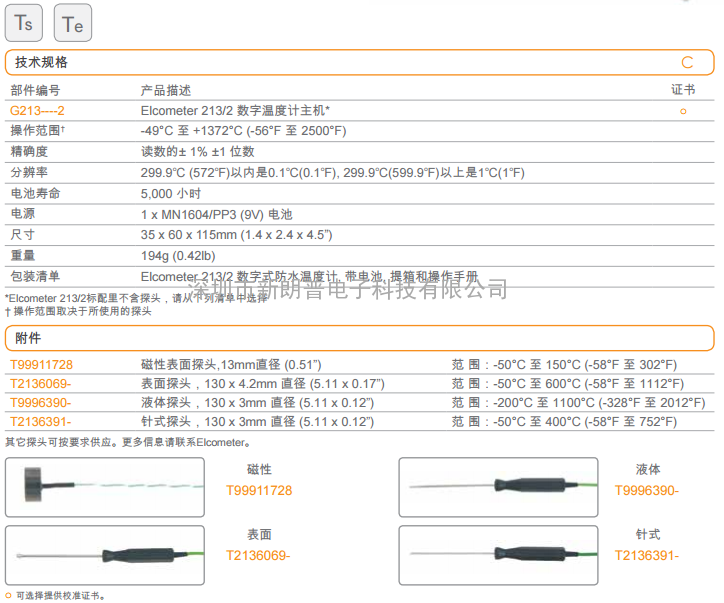Screen dimensions: 724x603
Task: Click the 分辨率 row label
Action: coord(29,172)
